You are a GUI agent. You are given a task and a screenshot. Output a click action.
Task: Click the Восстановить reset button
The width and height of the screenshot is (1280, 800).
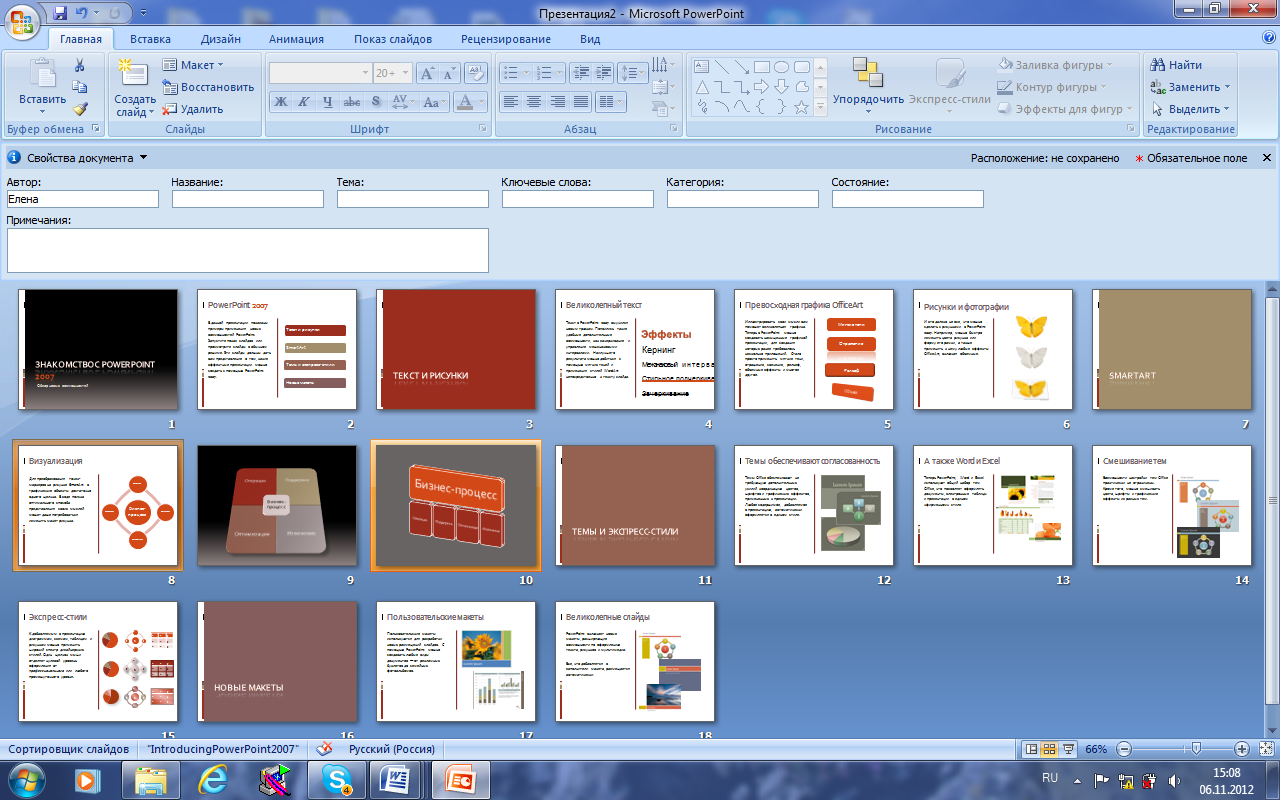208,87
